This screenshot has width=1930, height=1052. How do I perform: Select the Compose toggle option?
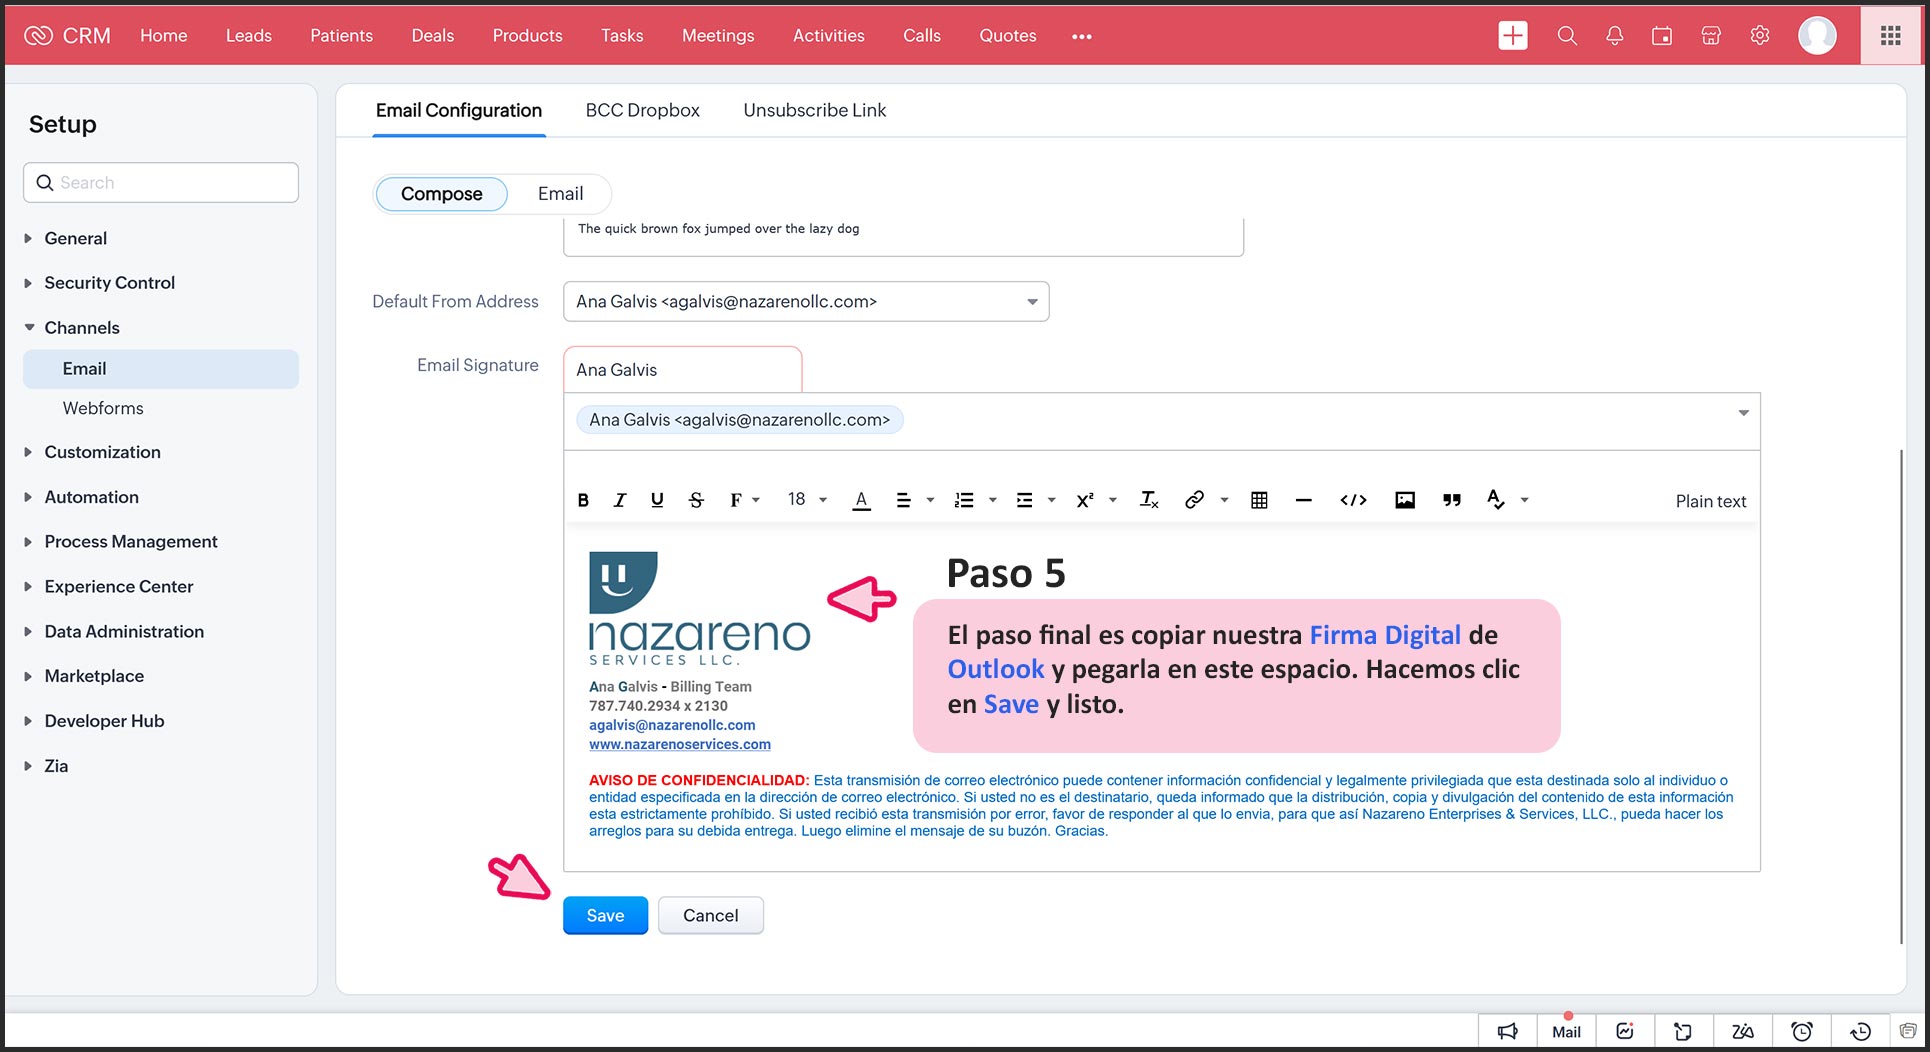pos(441,194)
